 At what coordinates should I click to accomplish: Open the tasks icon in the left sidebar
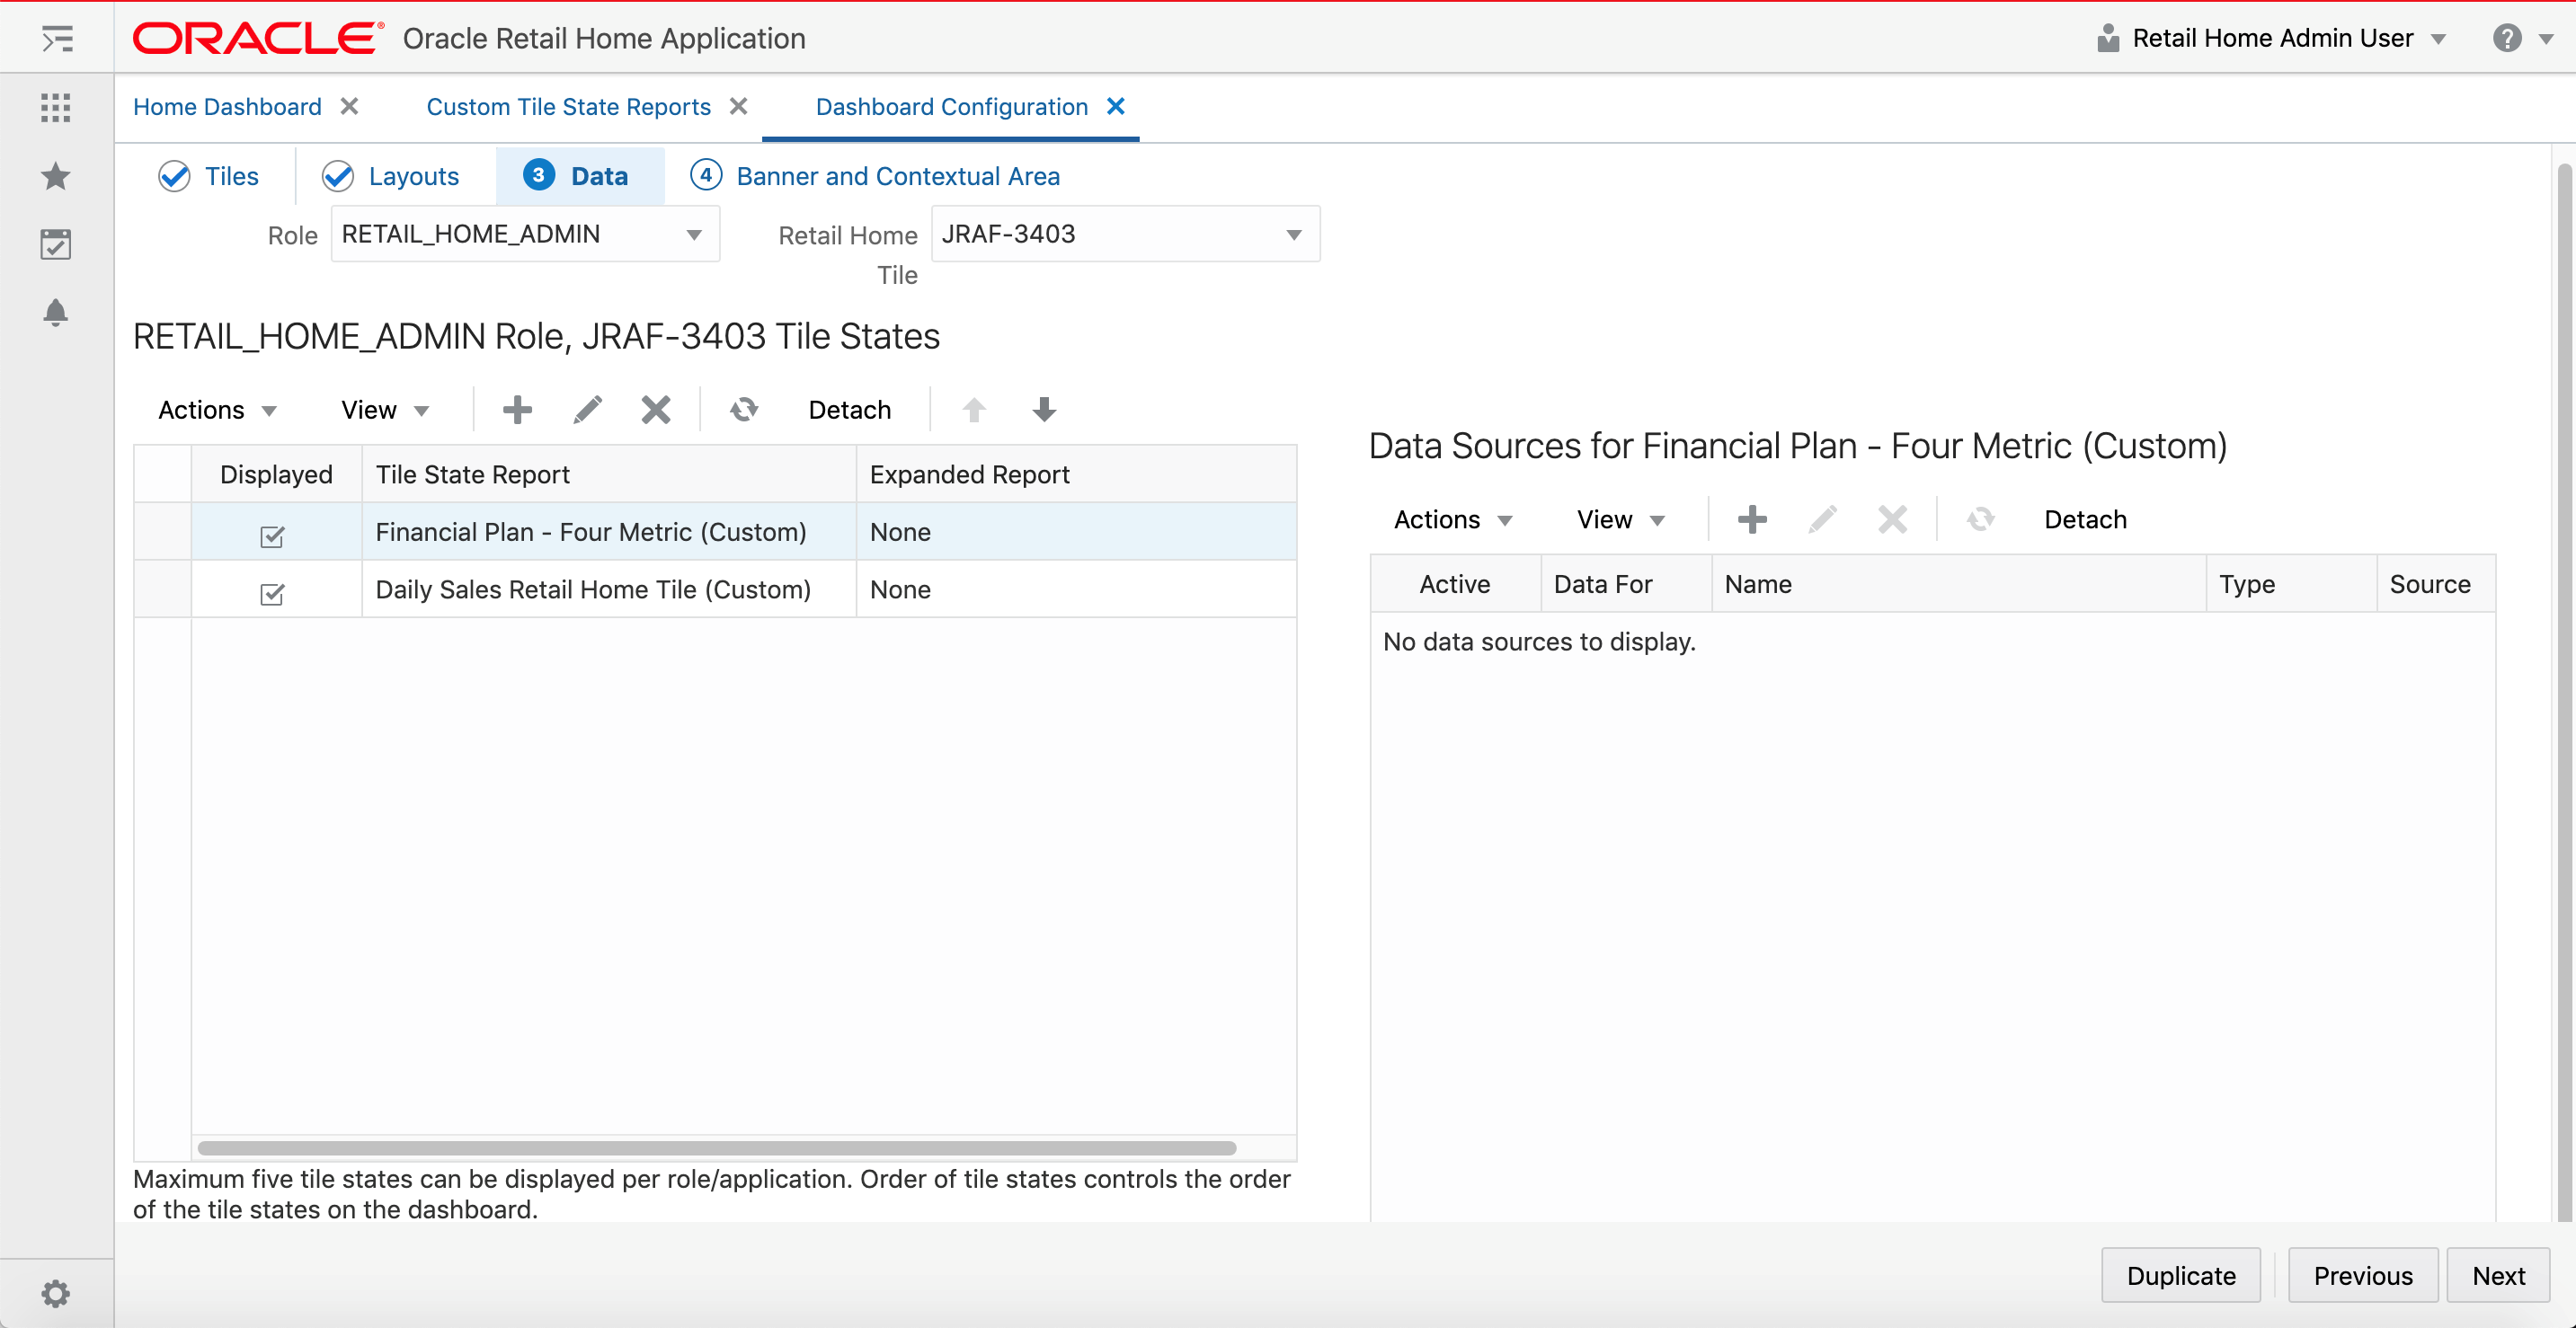point(56,244)
